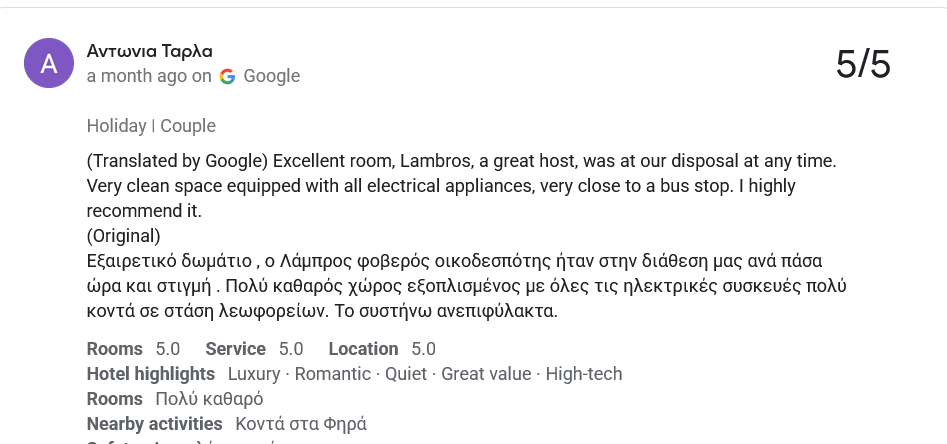947x444 pixels.
Task: Click the "Great value" highlight
Action: coord(486,374)
